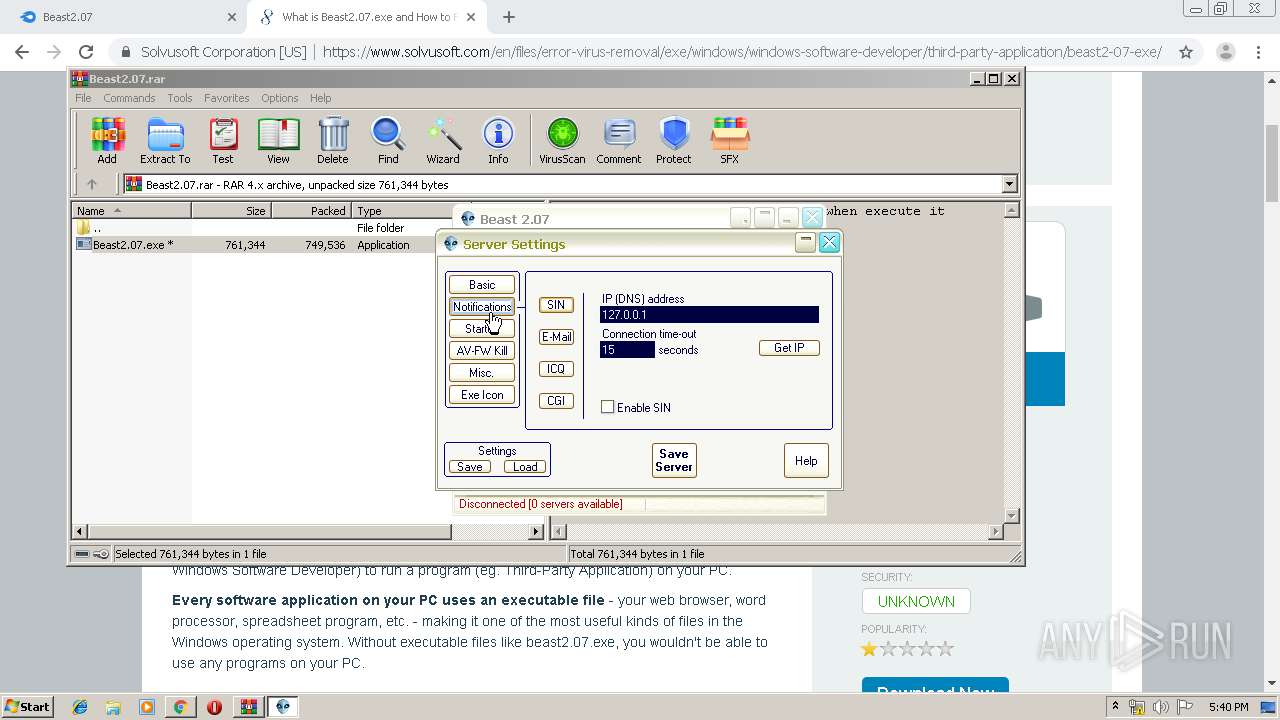This screenshot has height=720, width=1280.
Task: Click the Extract To toolbar icon
Action: [x=165, y=140]
